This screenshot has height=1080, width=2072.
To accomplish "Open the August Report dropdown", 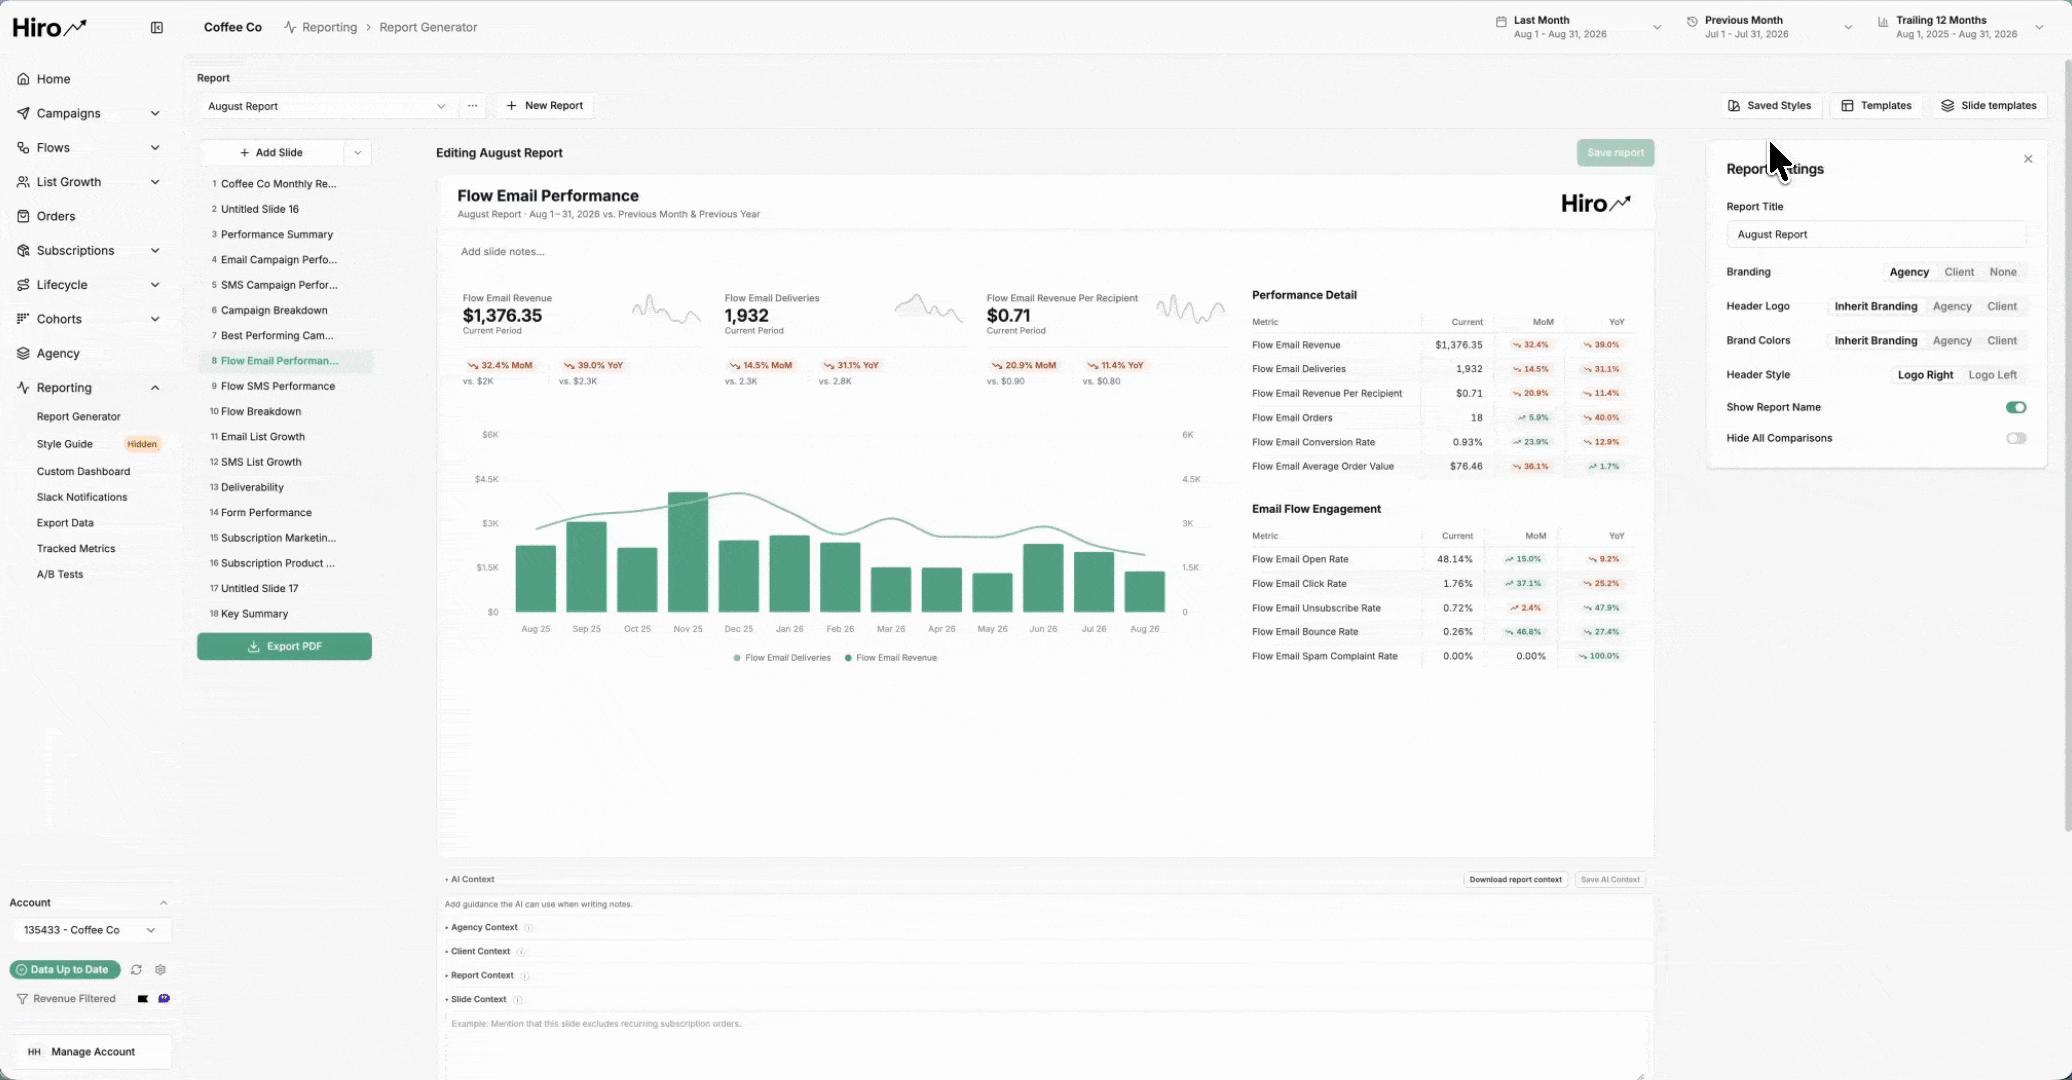I will coord(327,106).
